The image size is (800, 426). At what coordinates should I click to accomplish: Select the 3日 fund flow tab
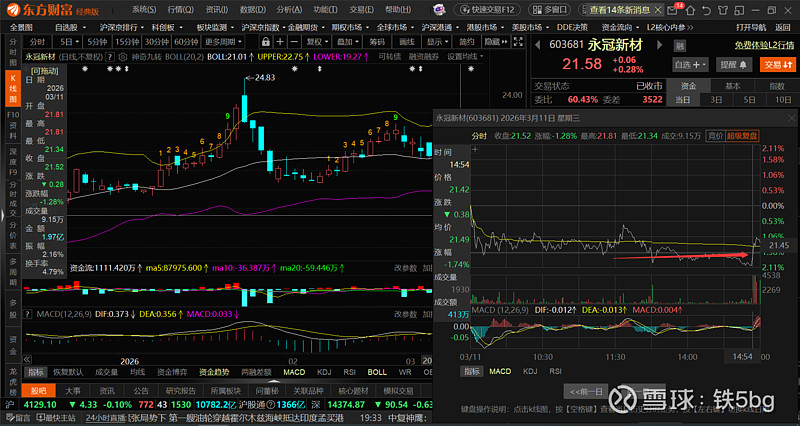tap(716, 99)
